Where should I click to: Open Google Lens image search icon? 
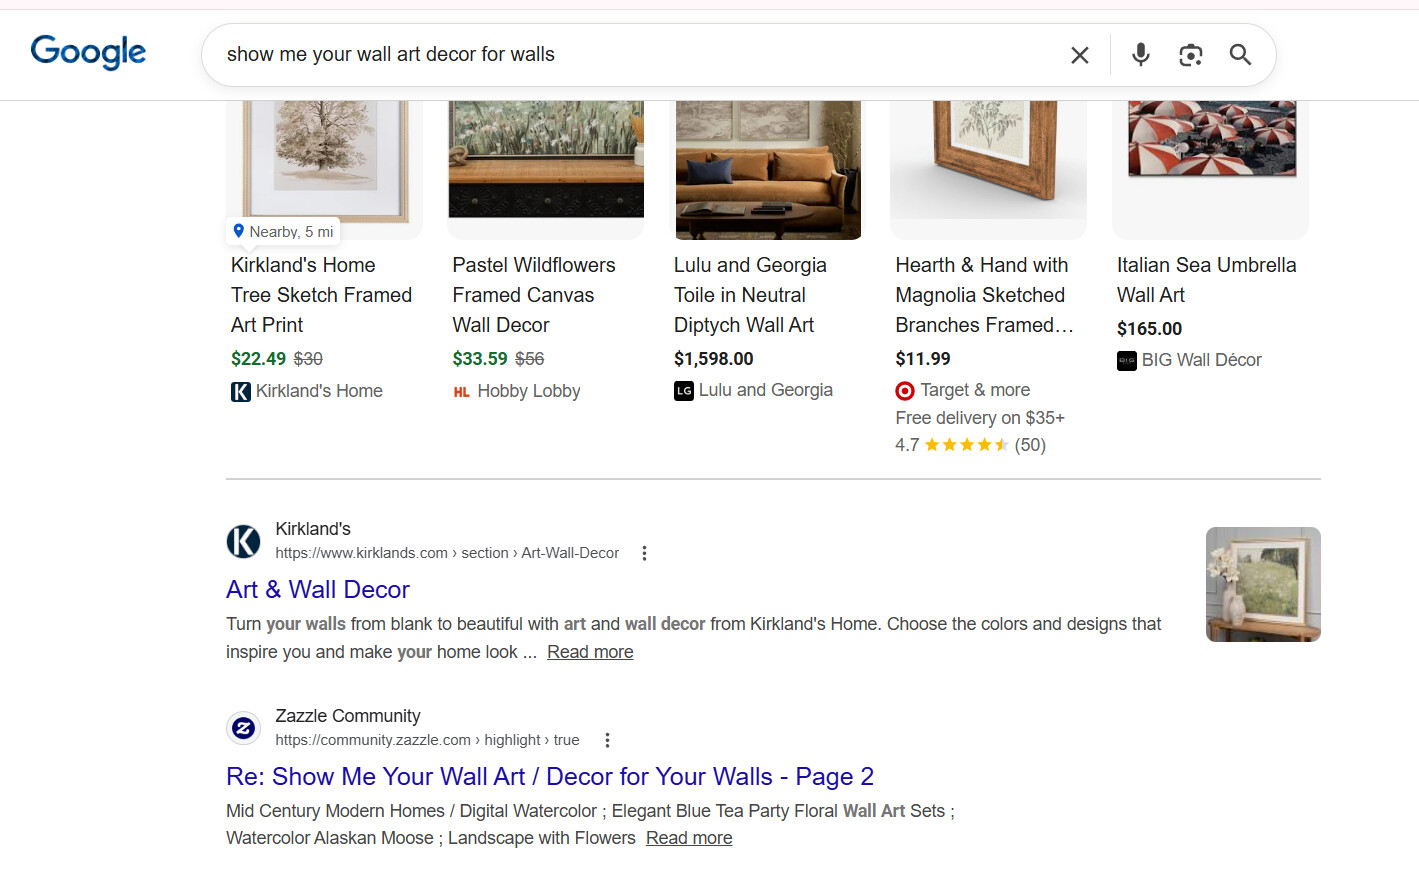pos(1190,55)
